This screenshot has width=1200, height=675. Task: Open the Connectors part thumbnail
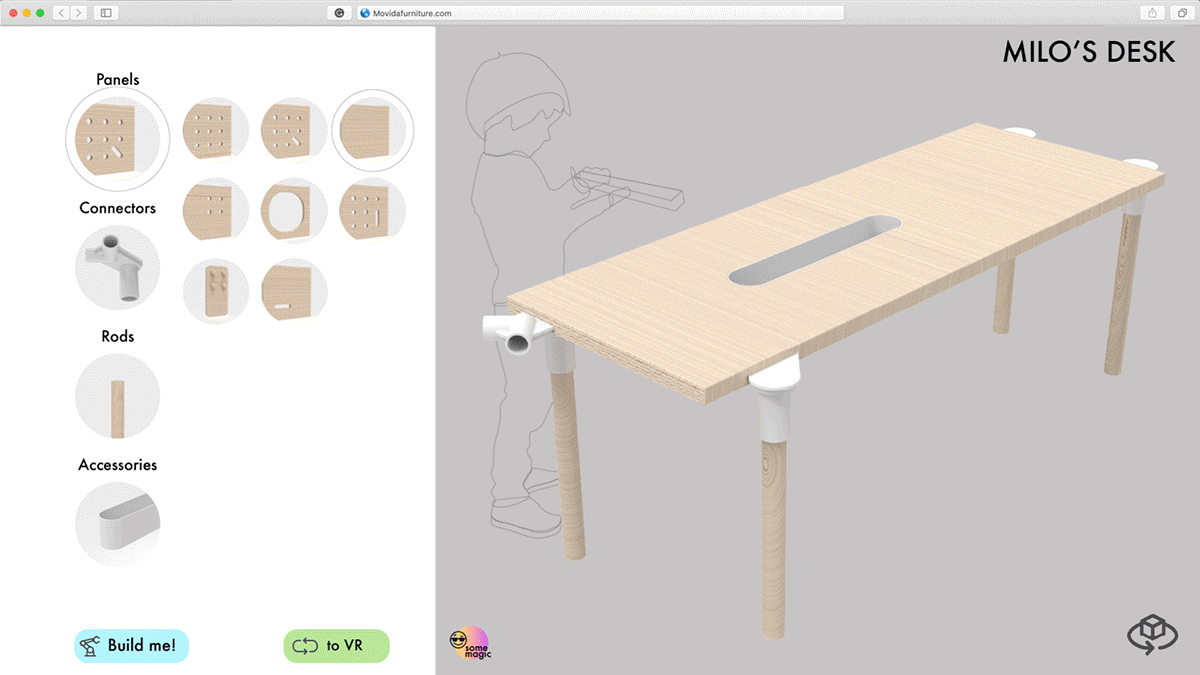tap(118, 267)
